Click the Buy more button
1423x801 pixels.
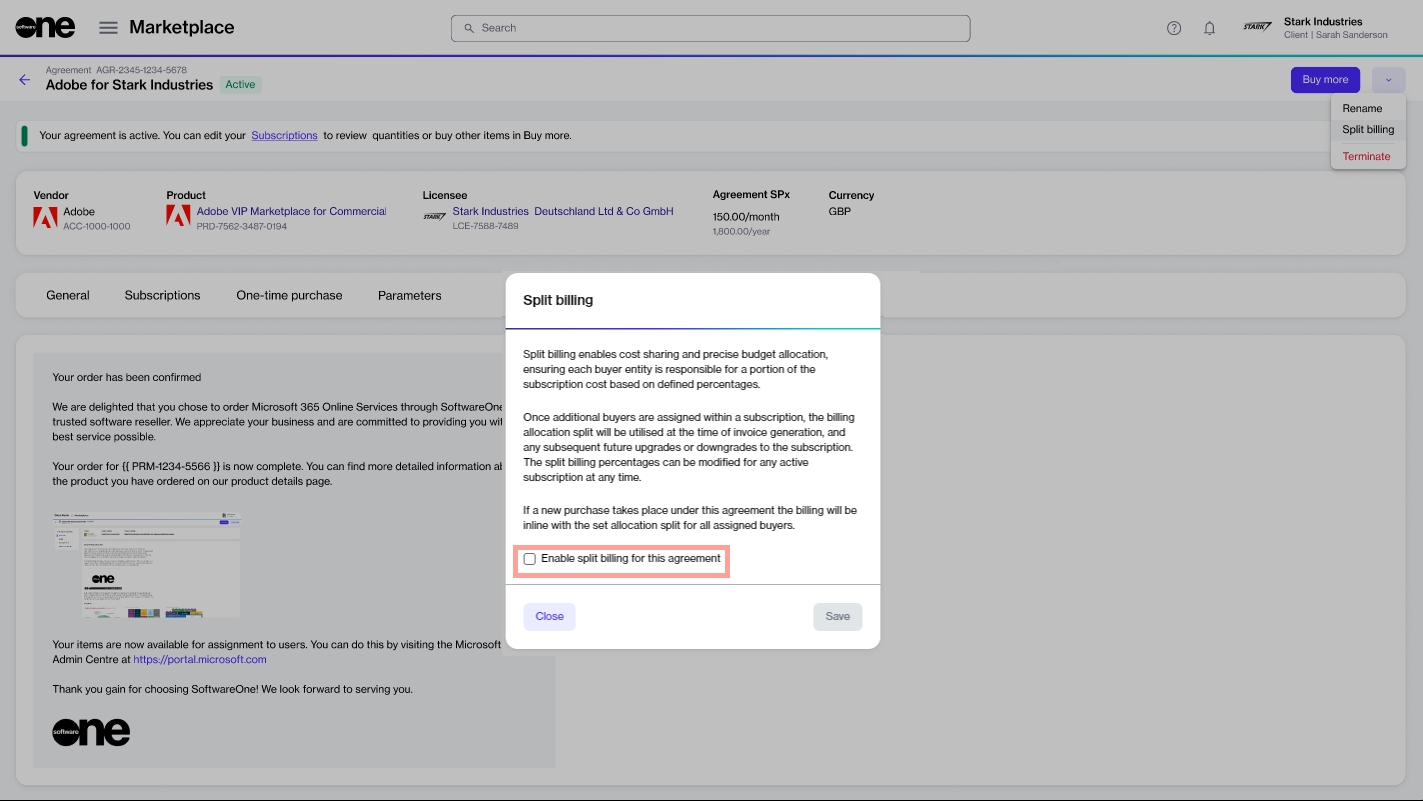click(1325, 80)
